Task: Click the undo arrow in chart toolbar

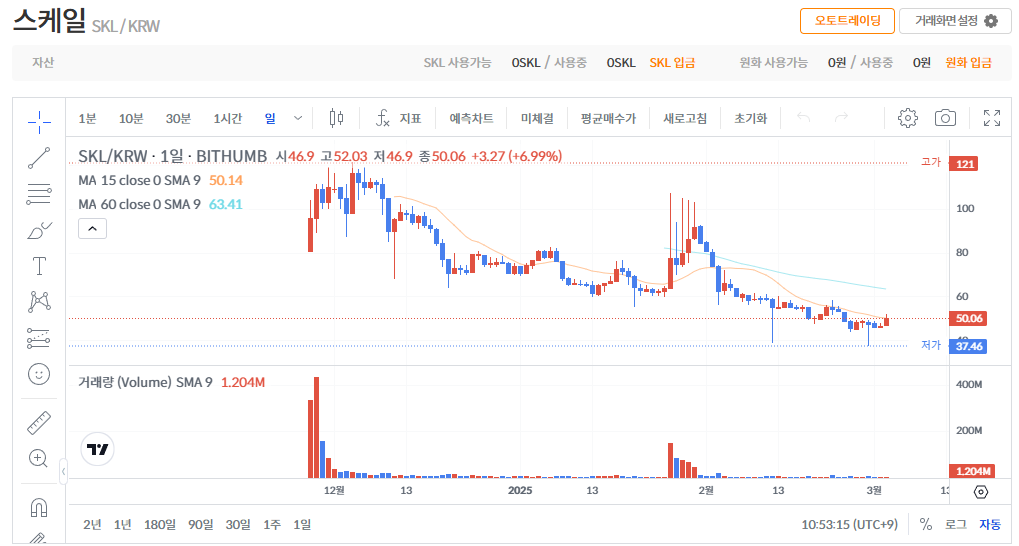Action: [804, 118]
